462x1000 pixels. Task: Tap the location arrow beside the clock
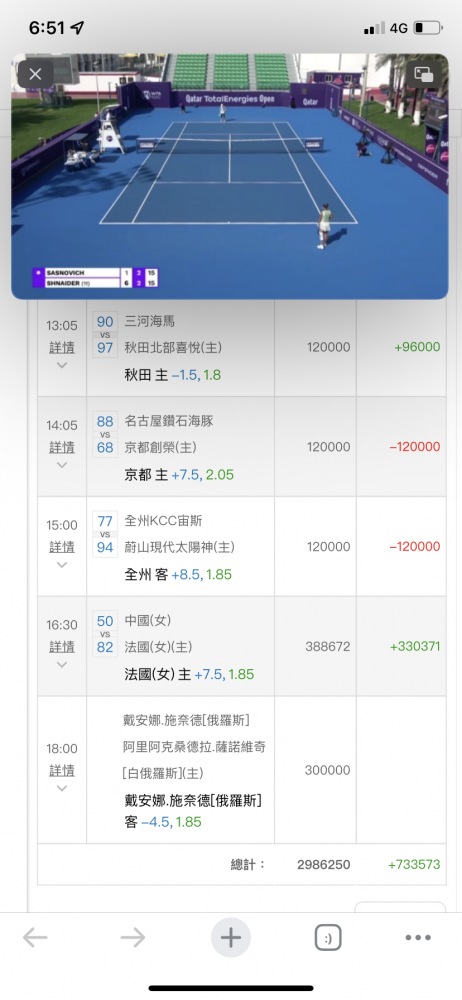coord(77,28)
